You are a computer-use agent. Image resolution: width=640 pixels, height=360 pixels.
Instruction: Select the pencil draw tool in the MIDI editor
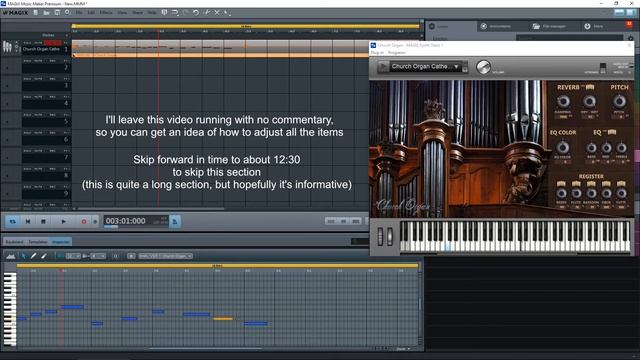tap(33, 256)
